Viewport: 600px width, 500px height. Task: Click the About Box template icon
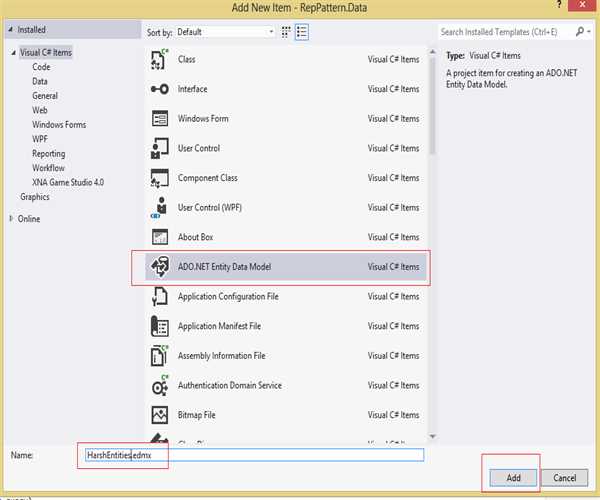click(159, 238)
